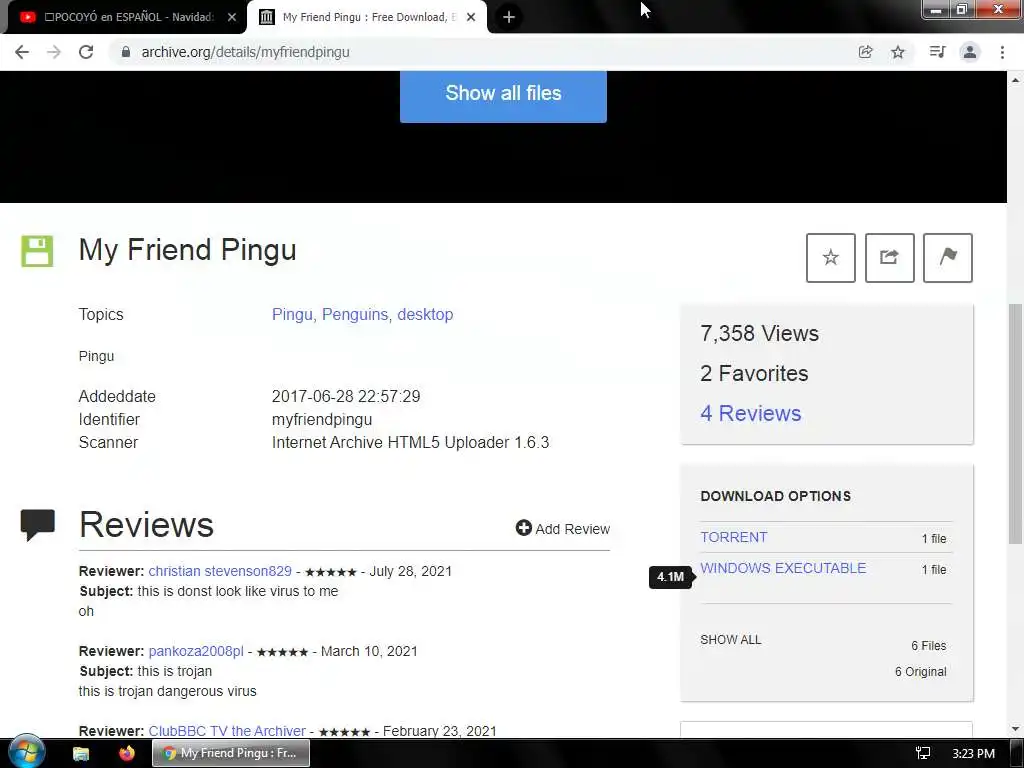Image resolution: width=1024 pixels, height=768 pixels.
Task: Switch to POCOYÓ en ESPAÑOL tab
Action: point(124,18)
